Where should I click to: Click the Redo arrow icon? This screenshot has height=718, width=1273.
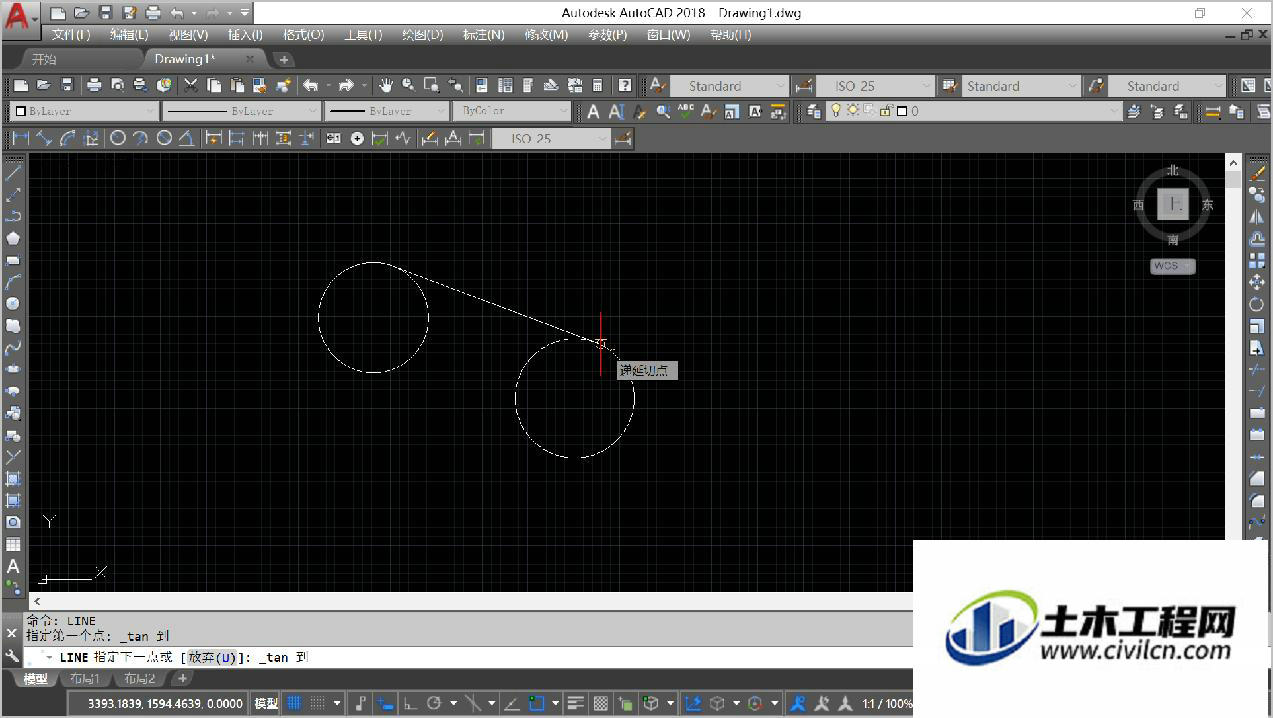pyautogui.click(x=346, y=86)
